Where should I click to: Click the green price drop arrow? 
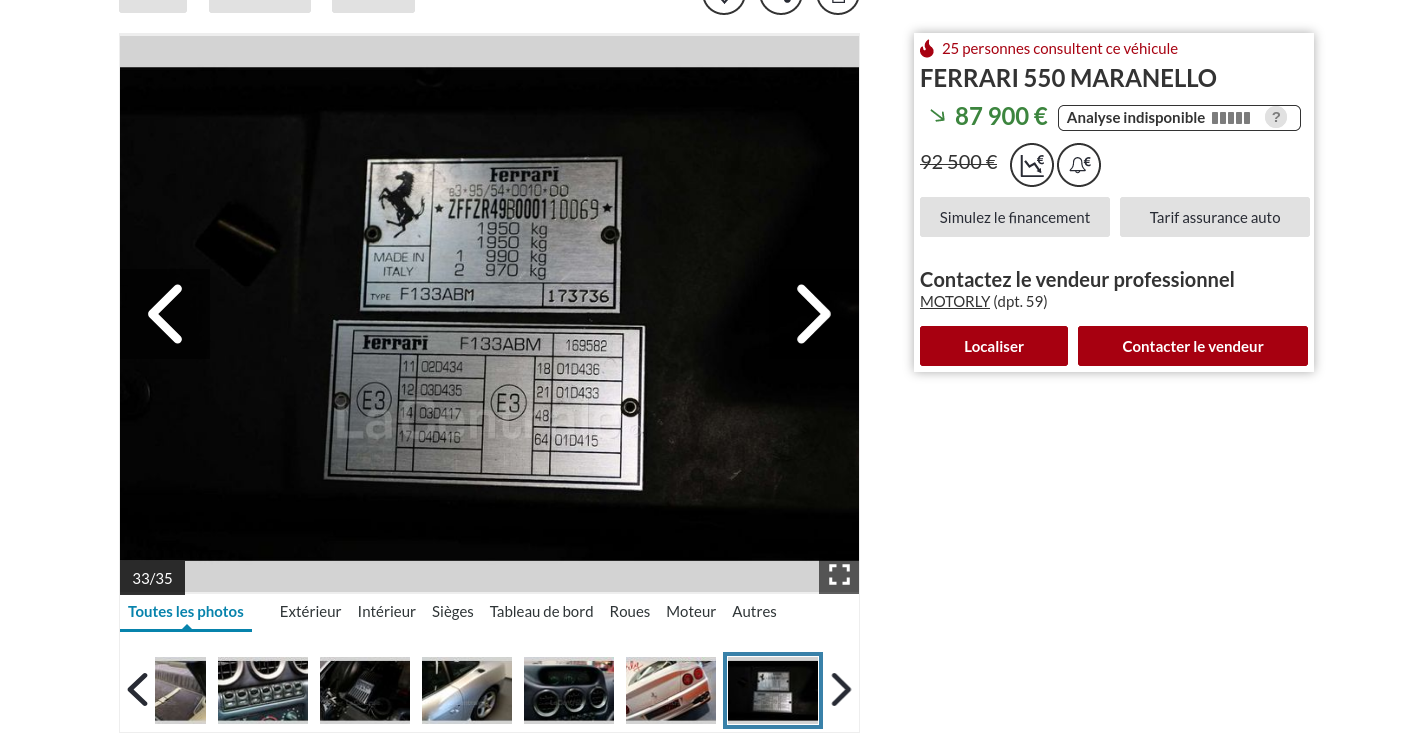[937, 116]
